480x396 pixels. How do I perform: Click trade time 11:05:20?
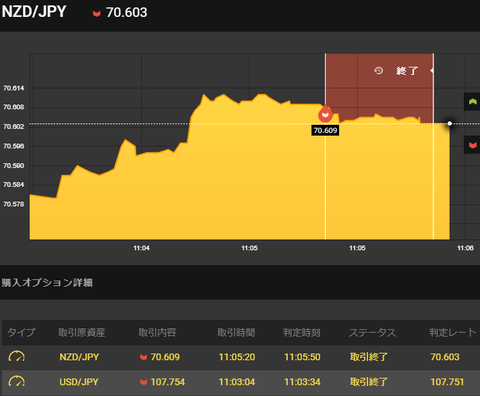[237, 357]
